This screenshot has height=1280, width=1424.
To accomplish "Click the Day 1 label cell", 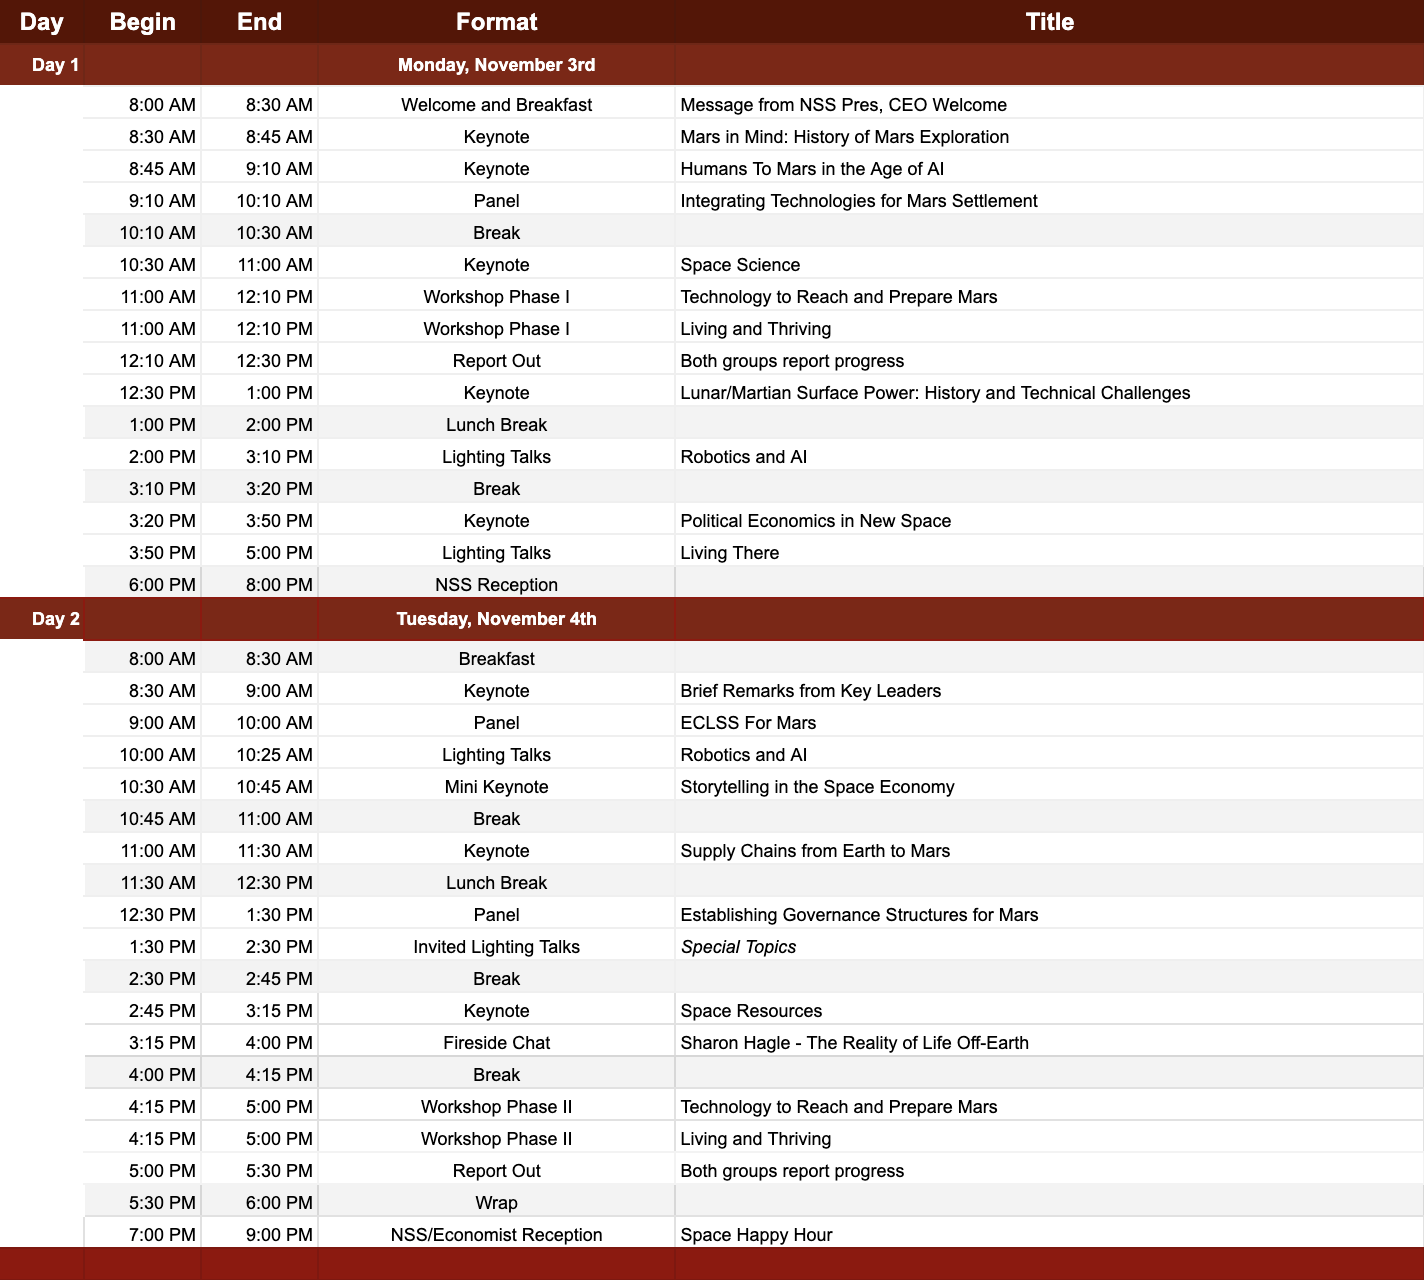I will (x=55, y=65).
